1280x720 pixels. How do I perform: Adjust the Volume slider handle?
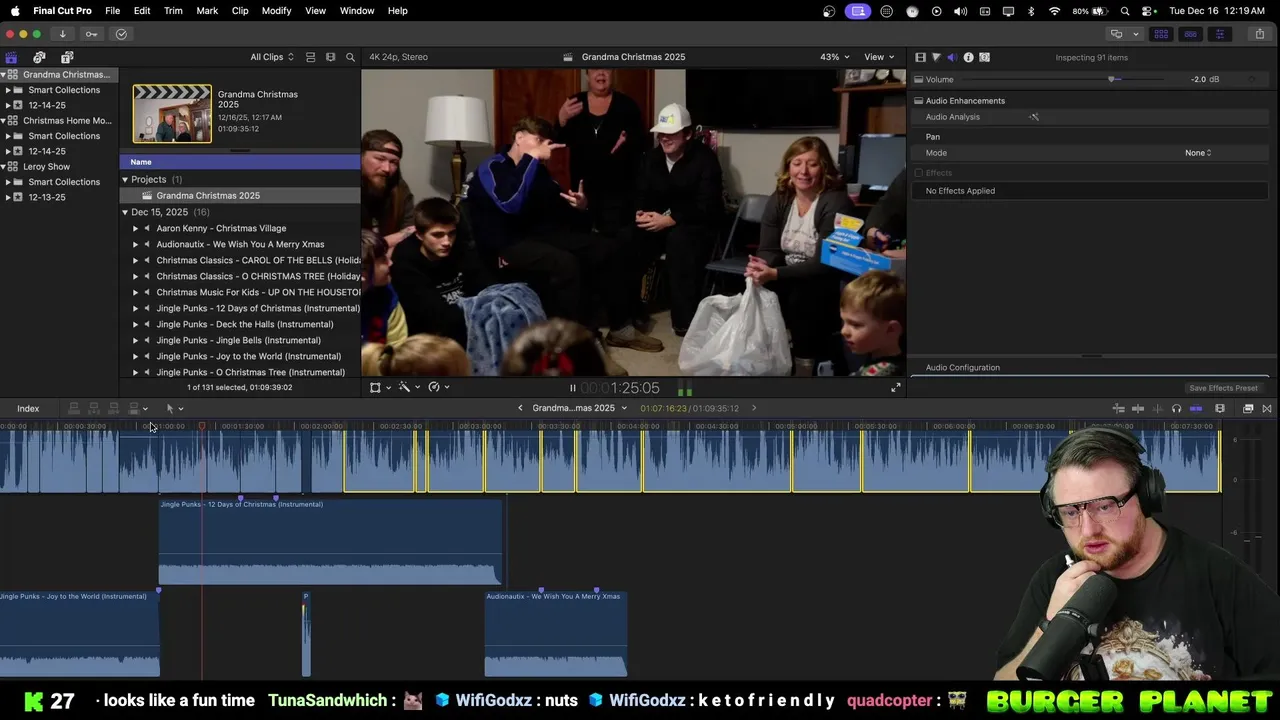coord(1111,79)
